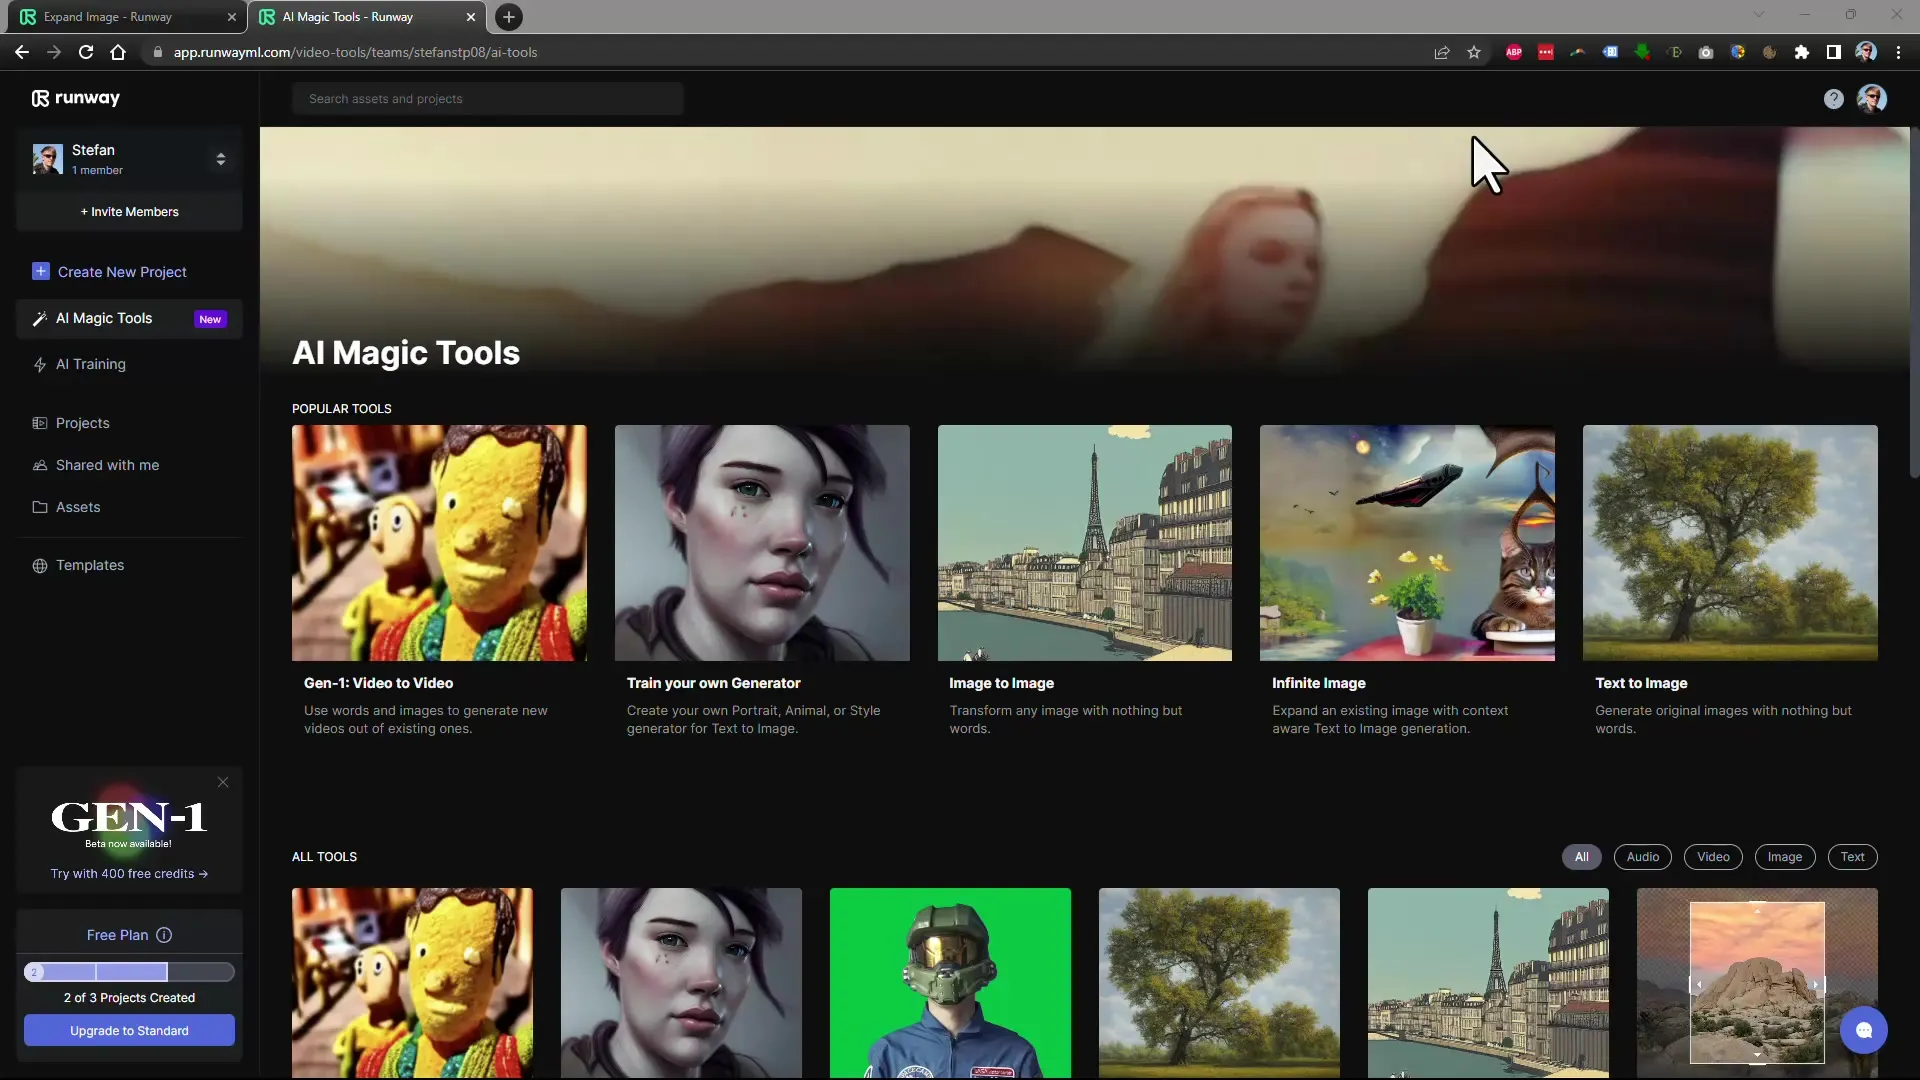Select the Audio filter toggle
This screenshot has height=1080, width=1920.
1643,856
